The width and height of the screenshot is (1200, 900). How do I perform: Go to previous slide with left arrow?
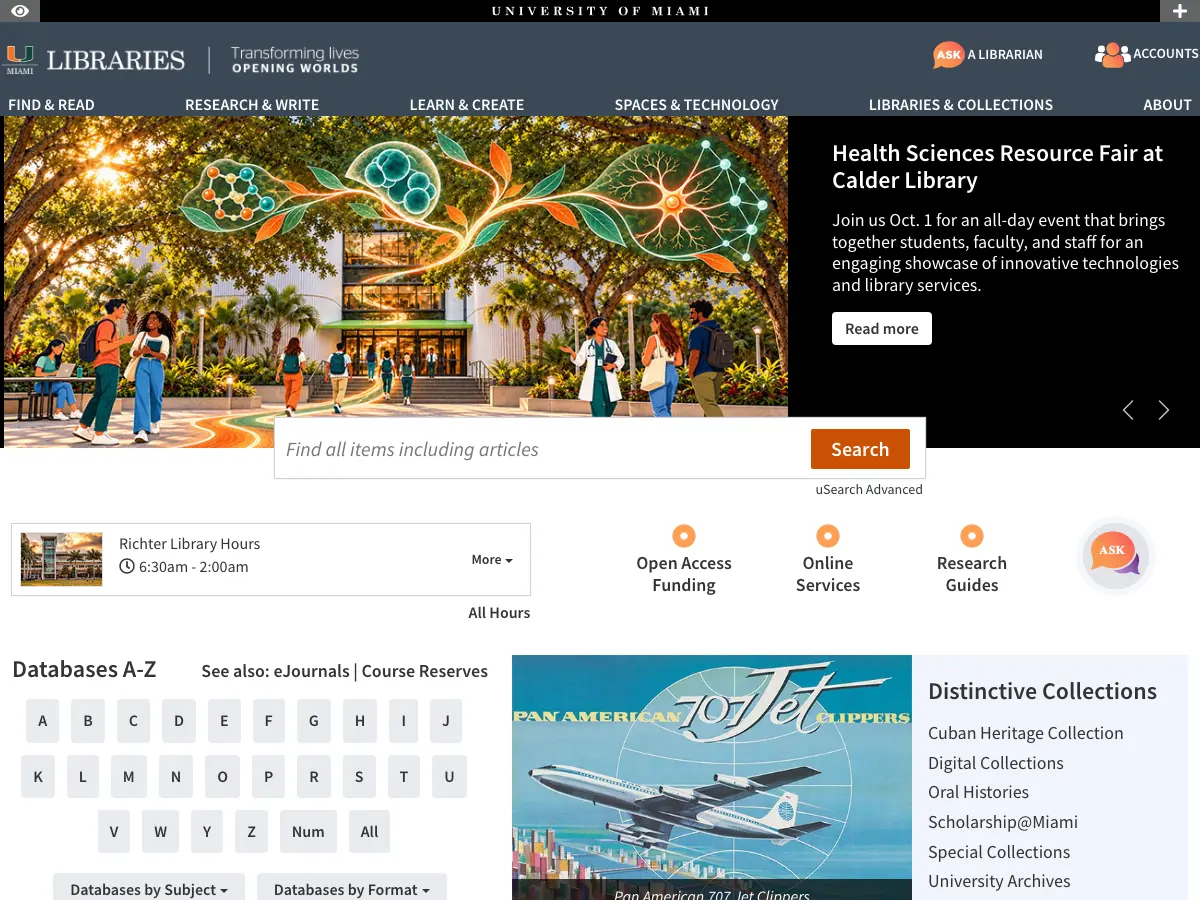tap(1128, 410)
